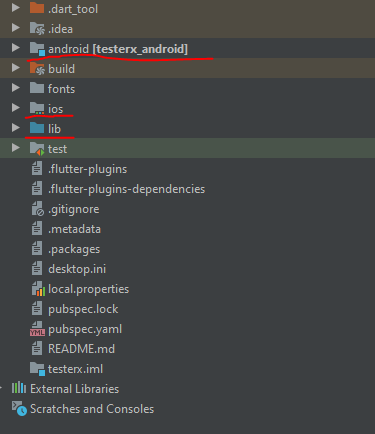Image resolution: width=375 pixels, height=434 pixels.
Task: Click the orange .dart_tool folder icon
Action: point(37,8)
